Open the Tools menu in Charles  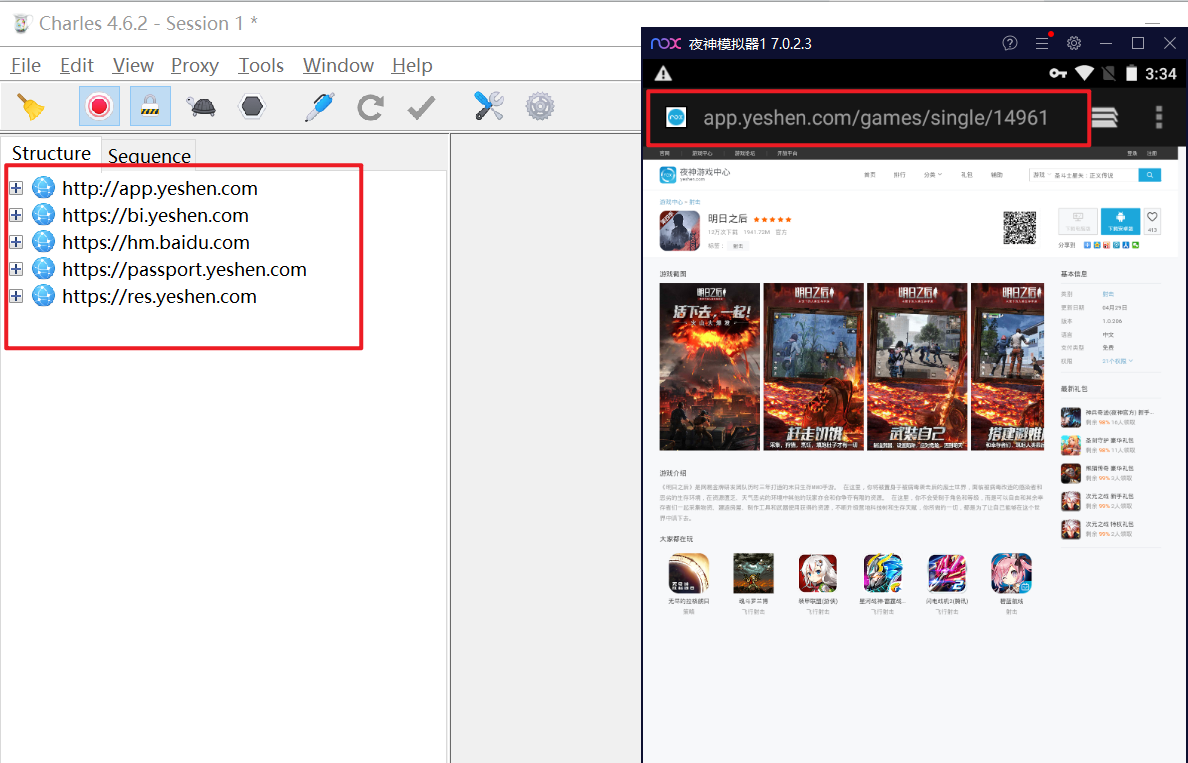click(x=261, y=65)
